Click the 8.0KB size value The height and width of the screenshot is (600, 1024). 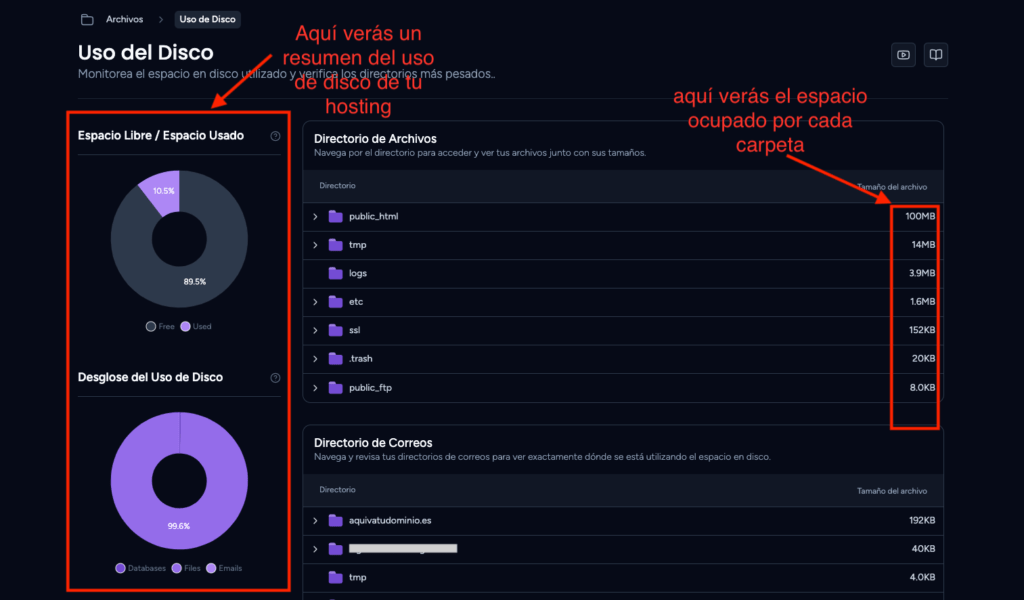pyautogui.click(x=923, y=388)
